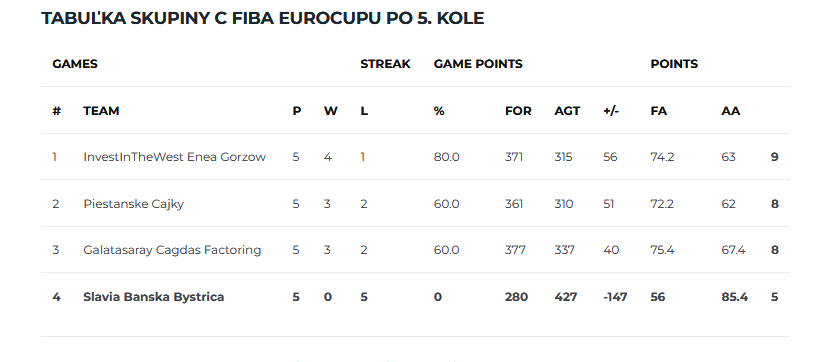The width and height of the screenshot is (821, 362).
Task: Click the GAME POINTS group header
Action: pyautogui.click(x=478, y=64)
